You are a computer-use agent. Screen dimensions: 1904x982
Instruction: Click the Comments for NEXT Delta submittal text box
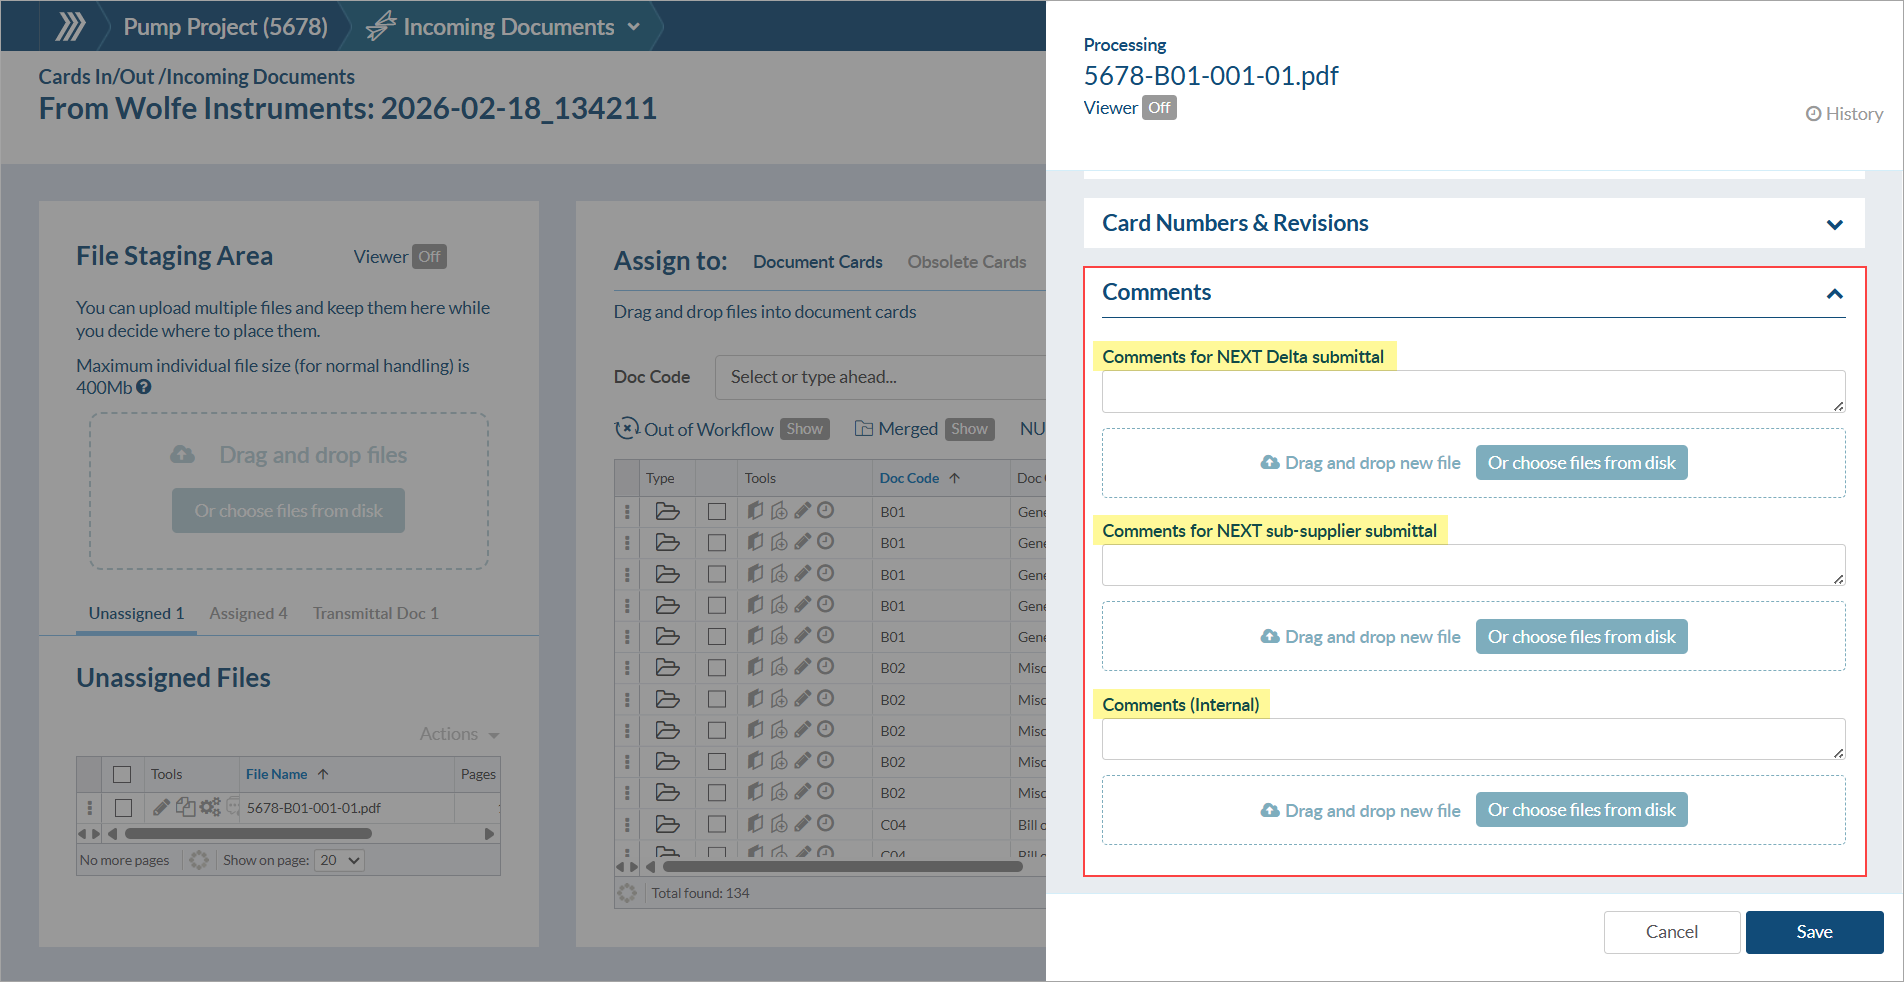(x=1473, y=391)
